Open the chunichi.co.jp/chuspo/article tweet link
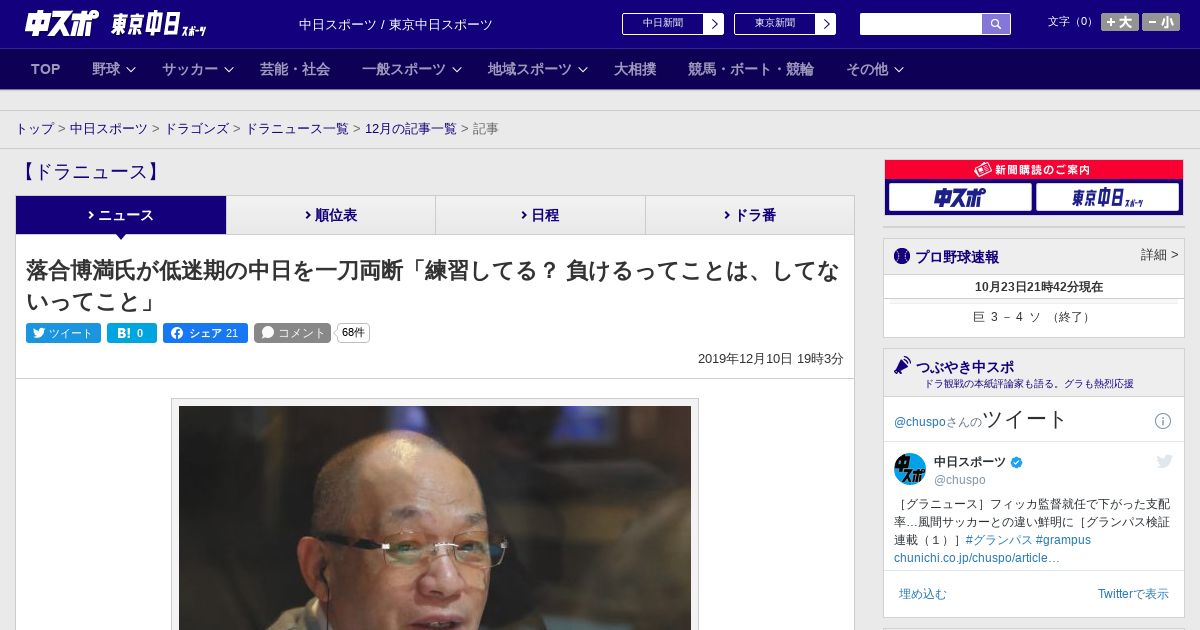Screen dimensions: 1200x630 [977, 558]
